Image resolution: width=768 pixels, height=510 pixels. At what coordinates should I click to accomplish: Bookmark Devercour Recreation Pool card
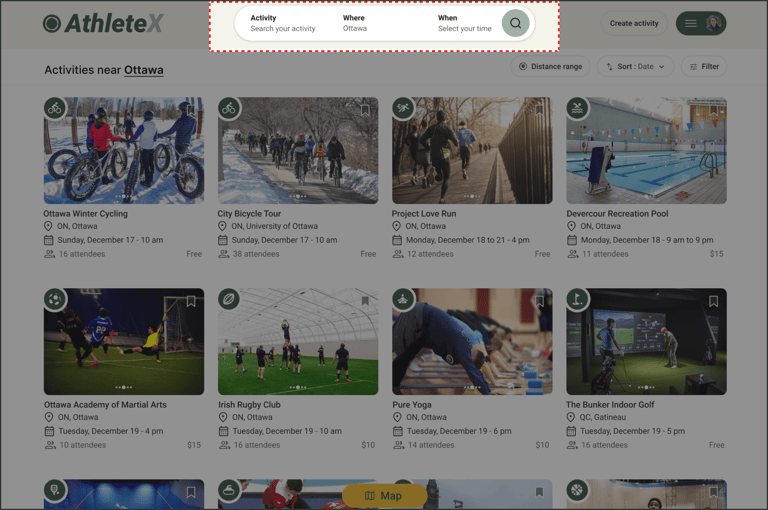pos(714,110)
